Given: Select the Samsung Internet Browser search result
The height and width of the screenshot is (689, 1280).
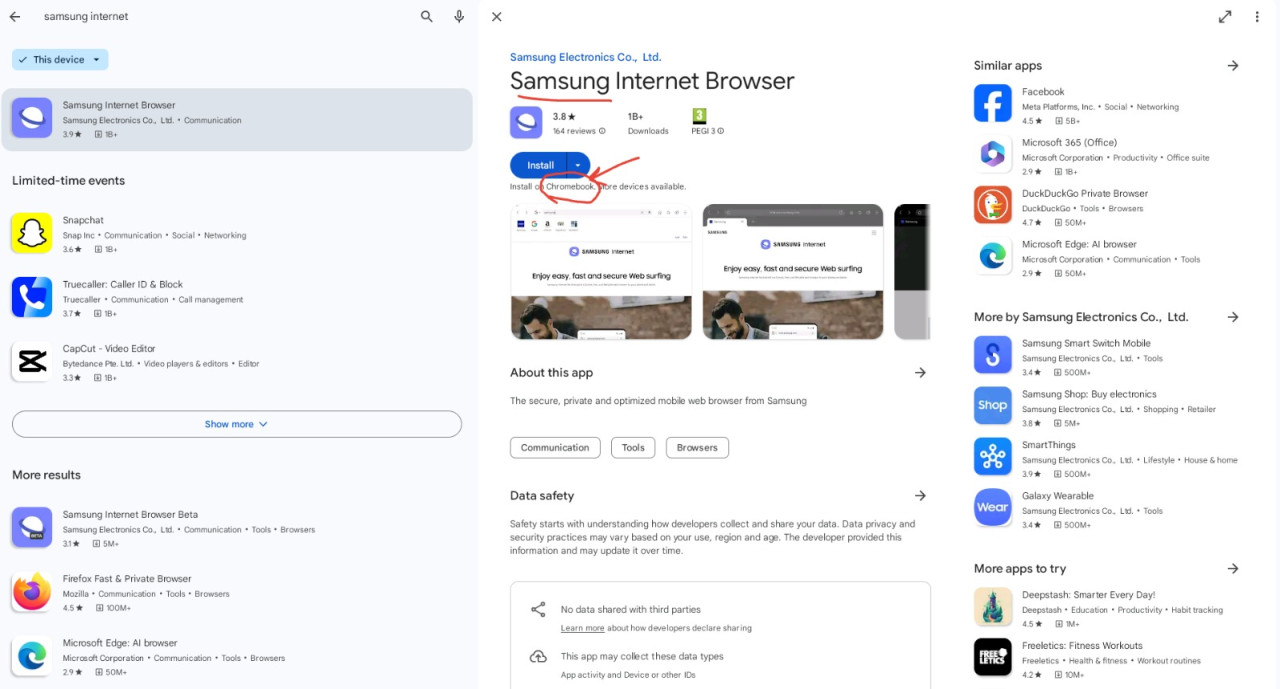Looking at the screenshot, I should (x=237, y=119).
